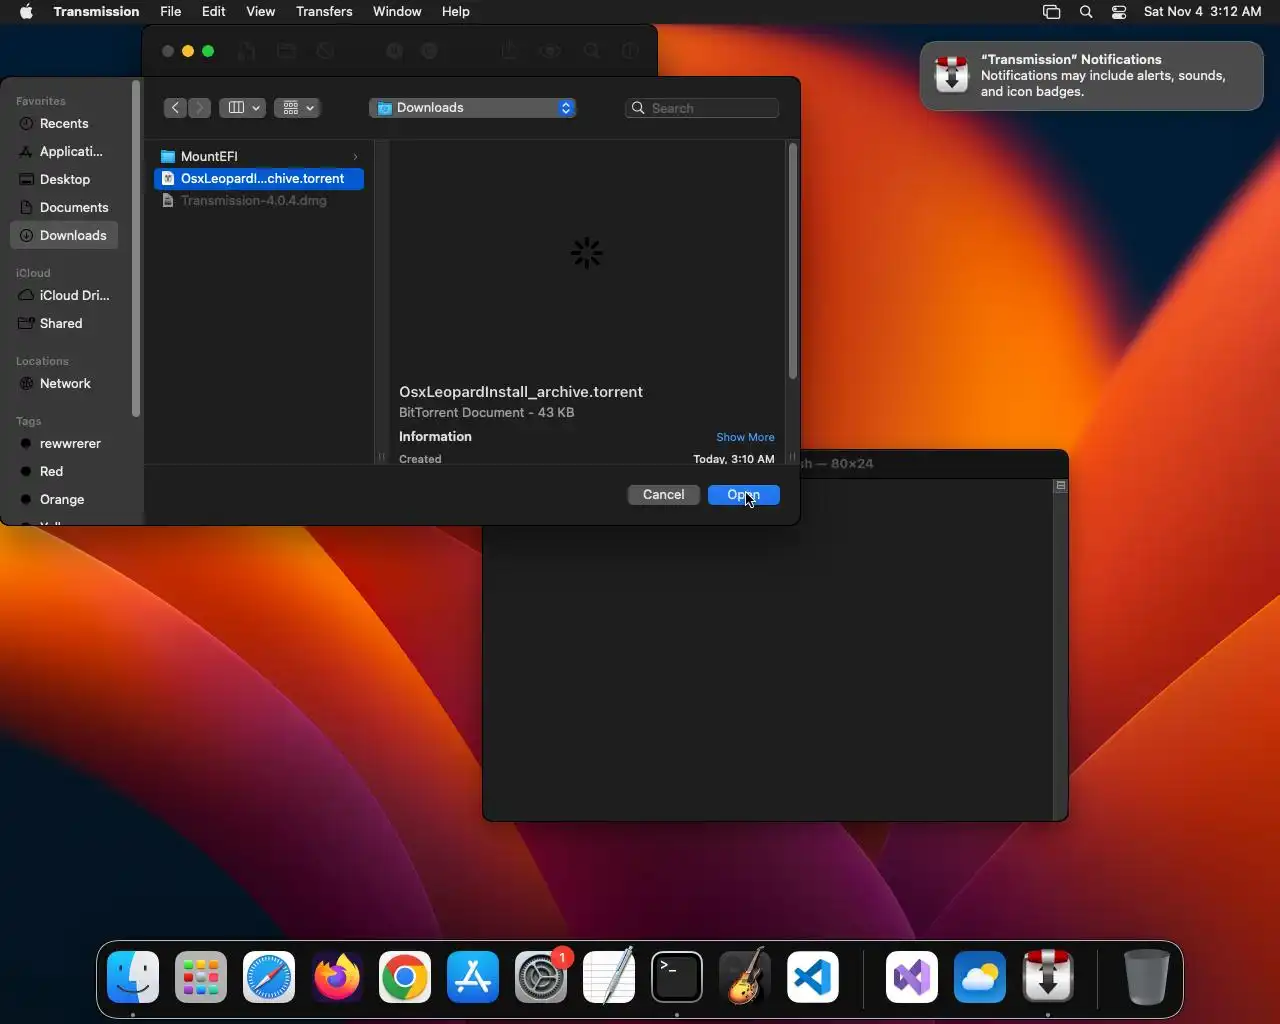Open Visual Studio from the Dock
1280x1024 pixels.
[x=912, y=977]
